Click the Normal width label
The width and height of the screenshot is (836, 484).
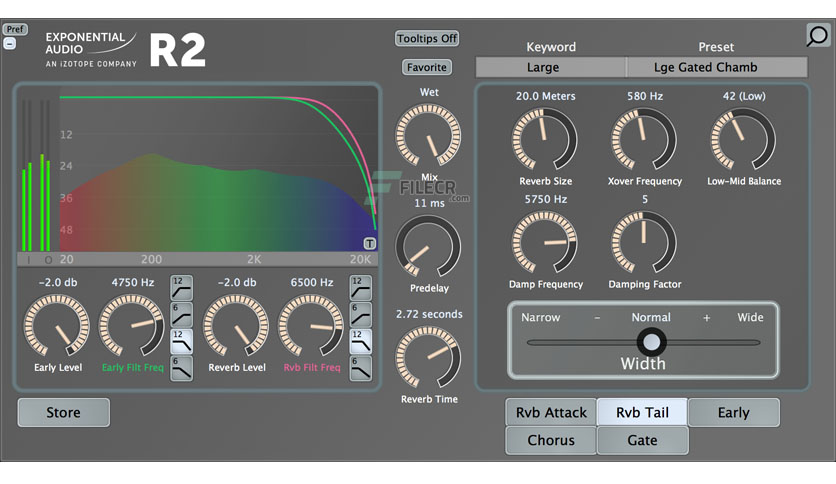point(651,317)
